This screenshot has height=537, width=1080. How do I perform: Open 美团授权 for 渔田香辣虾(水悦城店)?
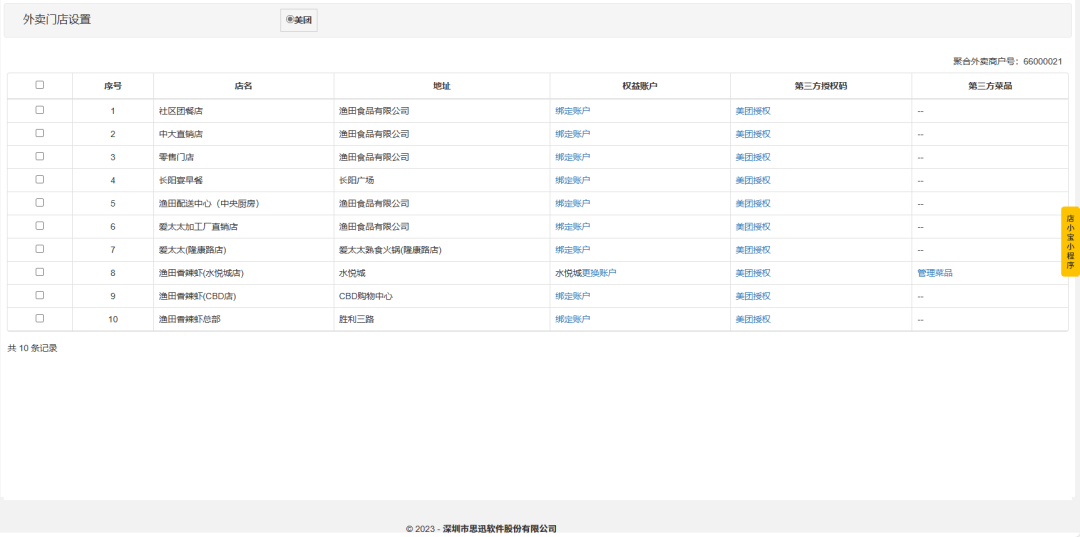pos(753,273)
